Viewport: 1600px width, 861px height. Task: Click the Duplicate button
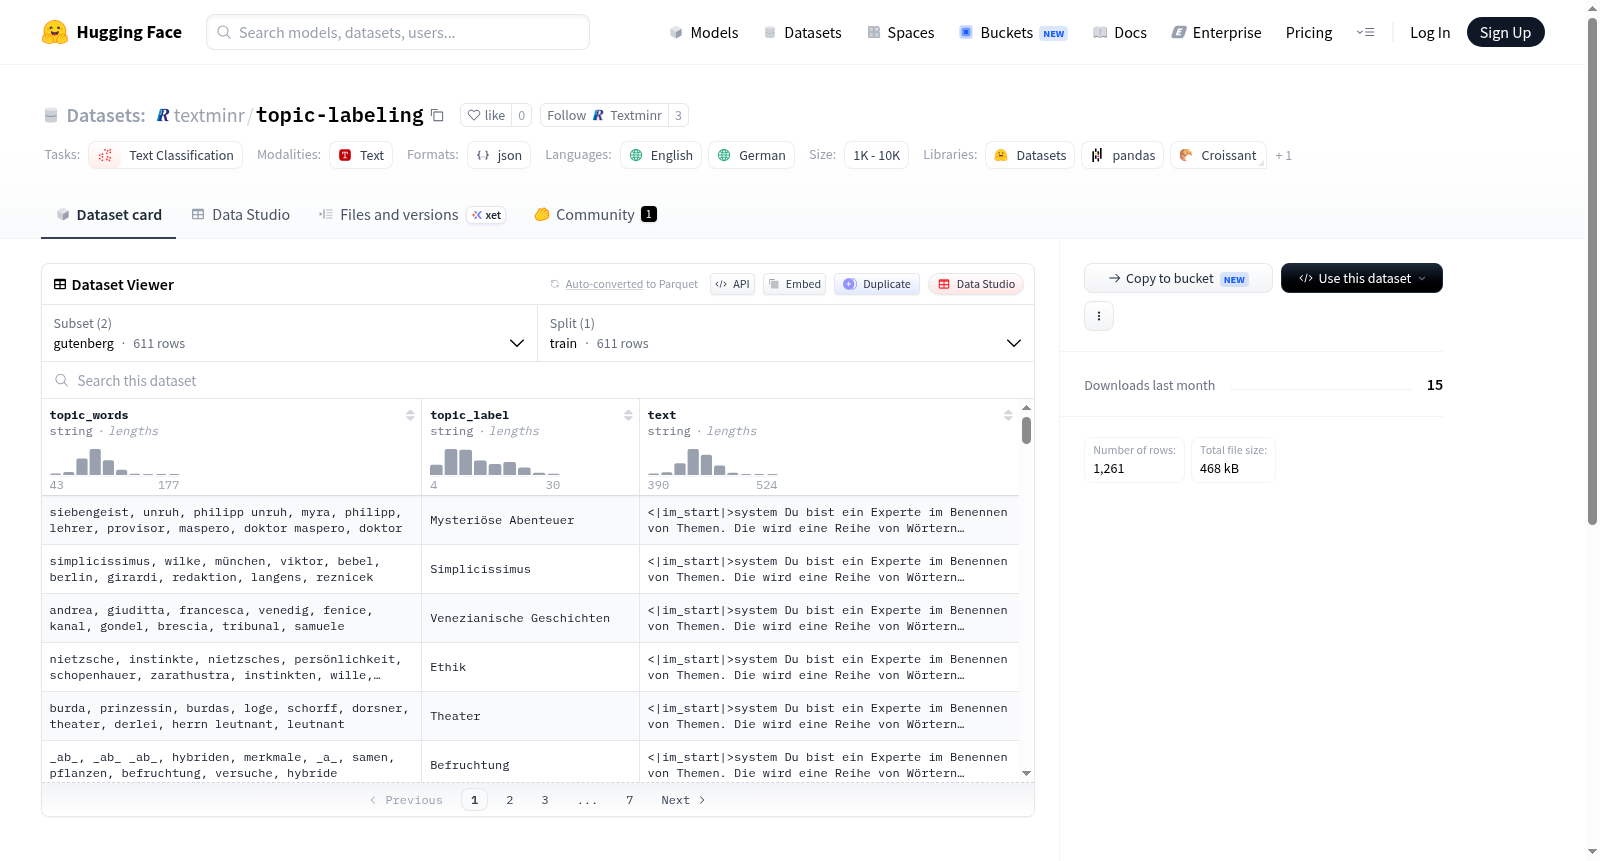[877, 284]
